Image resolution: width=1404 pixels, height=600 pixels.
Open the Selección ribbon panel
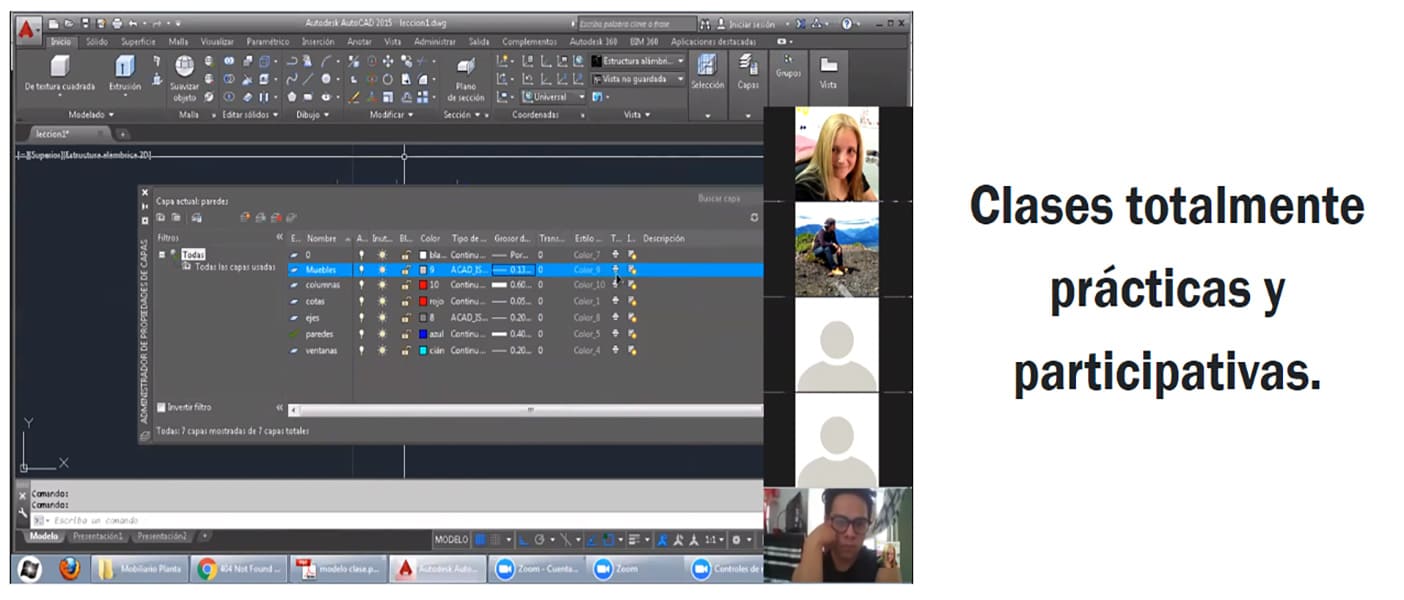point(707,72)
